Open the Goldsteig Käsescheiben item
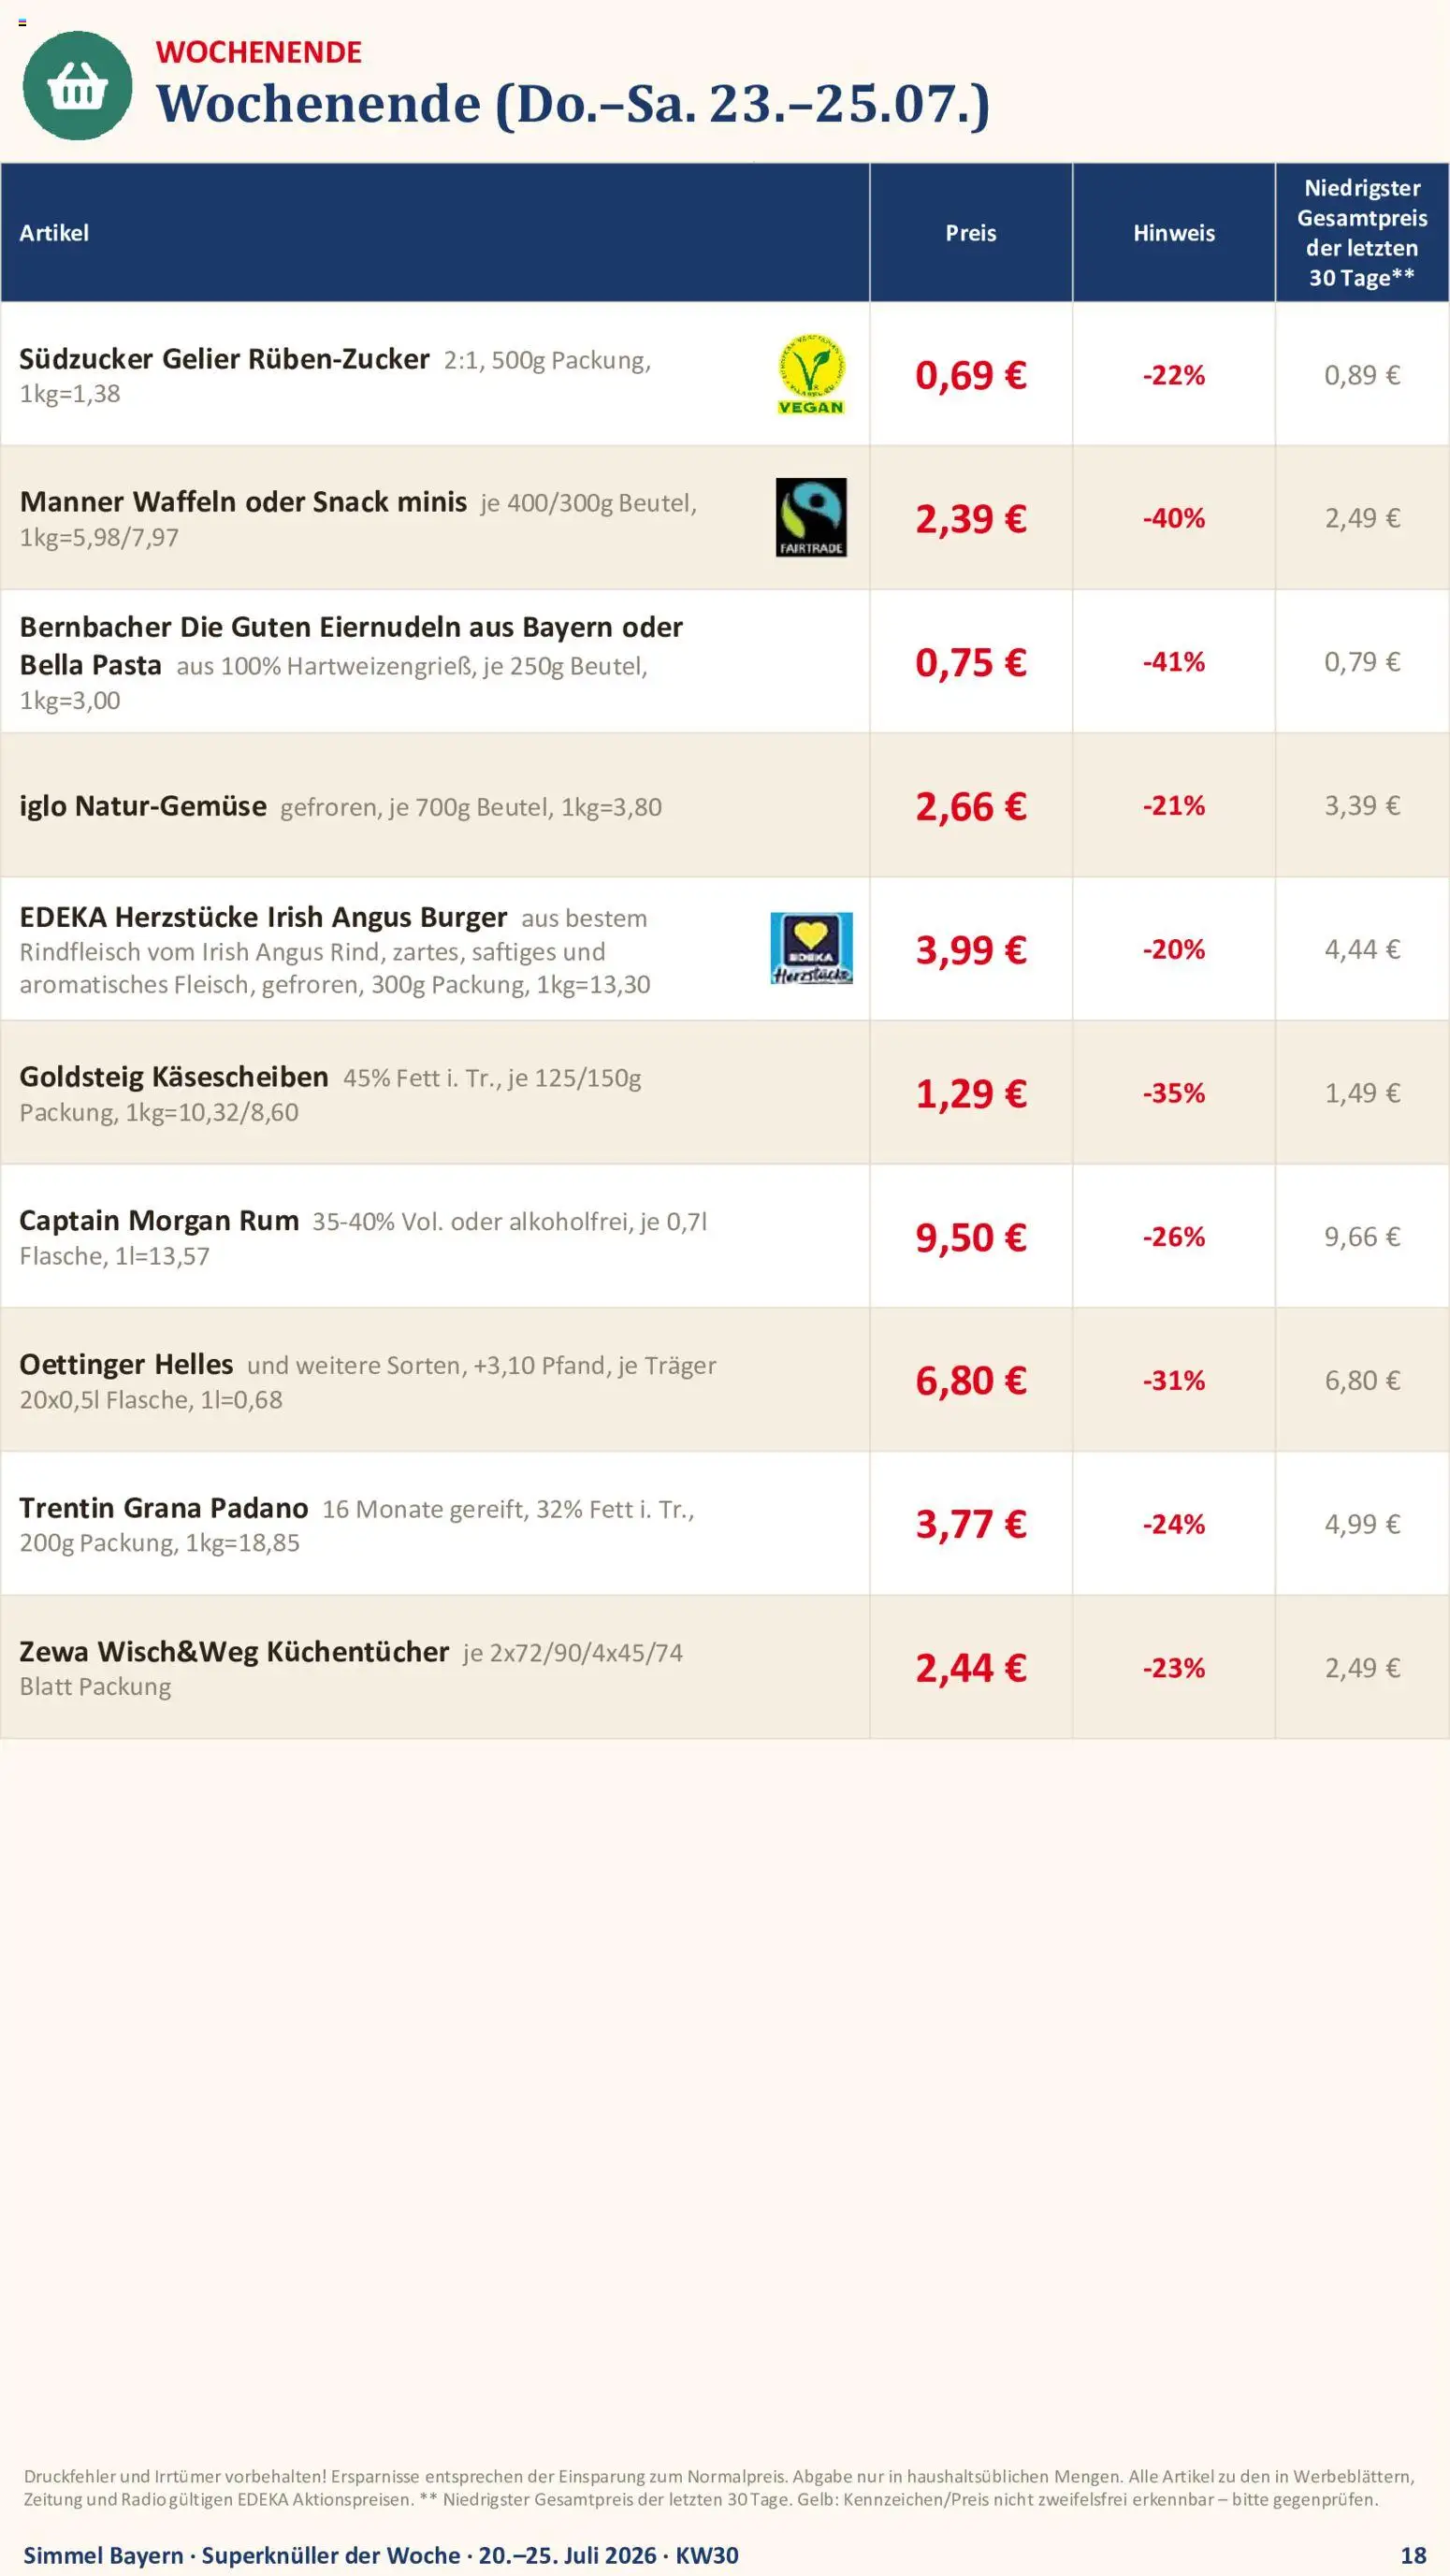This screenshot has width=1450, height=2576. [174, 1077]
